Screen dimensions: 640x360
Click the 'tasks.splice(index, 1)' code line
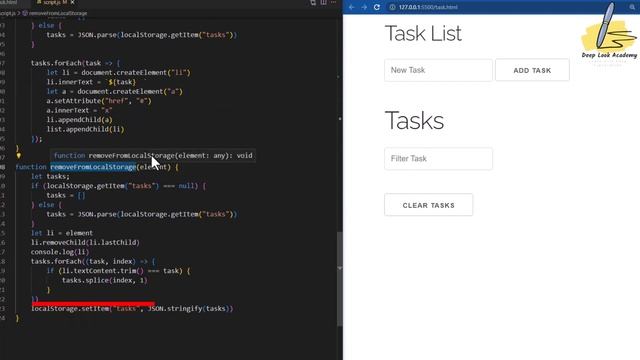(104, 280)
